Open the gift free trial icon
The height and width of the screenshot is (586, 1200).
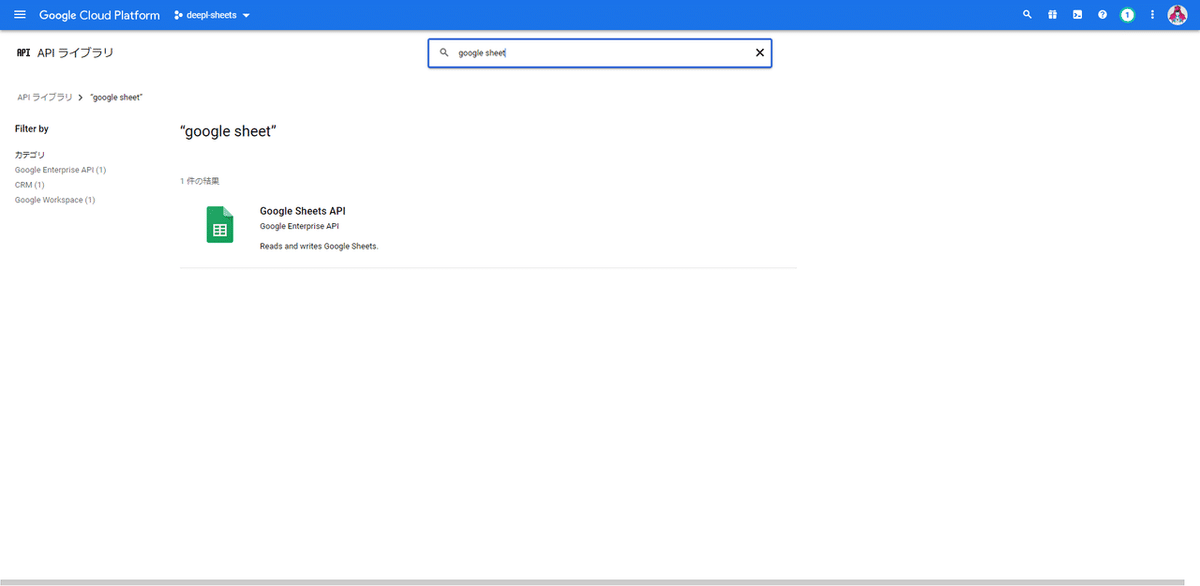pyautogui.click(x=1052, y=15)
